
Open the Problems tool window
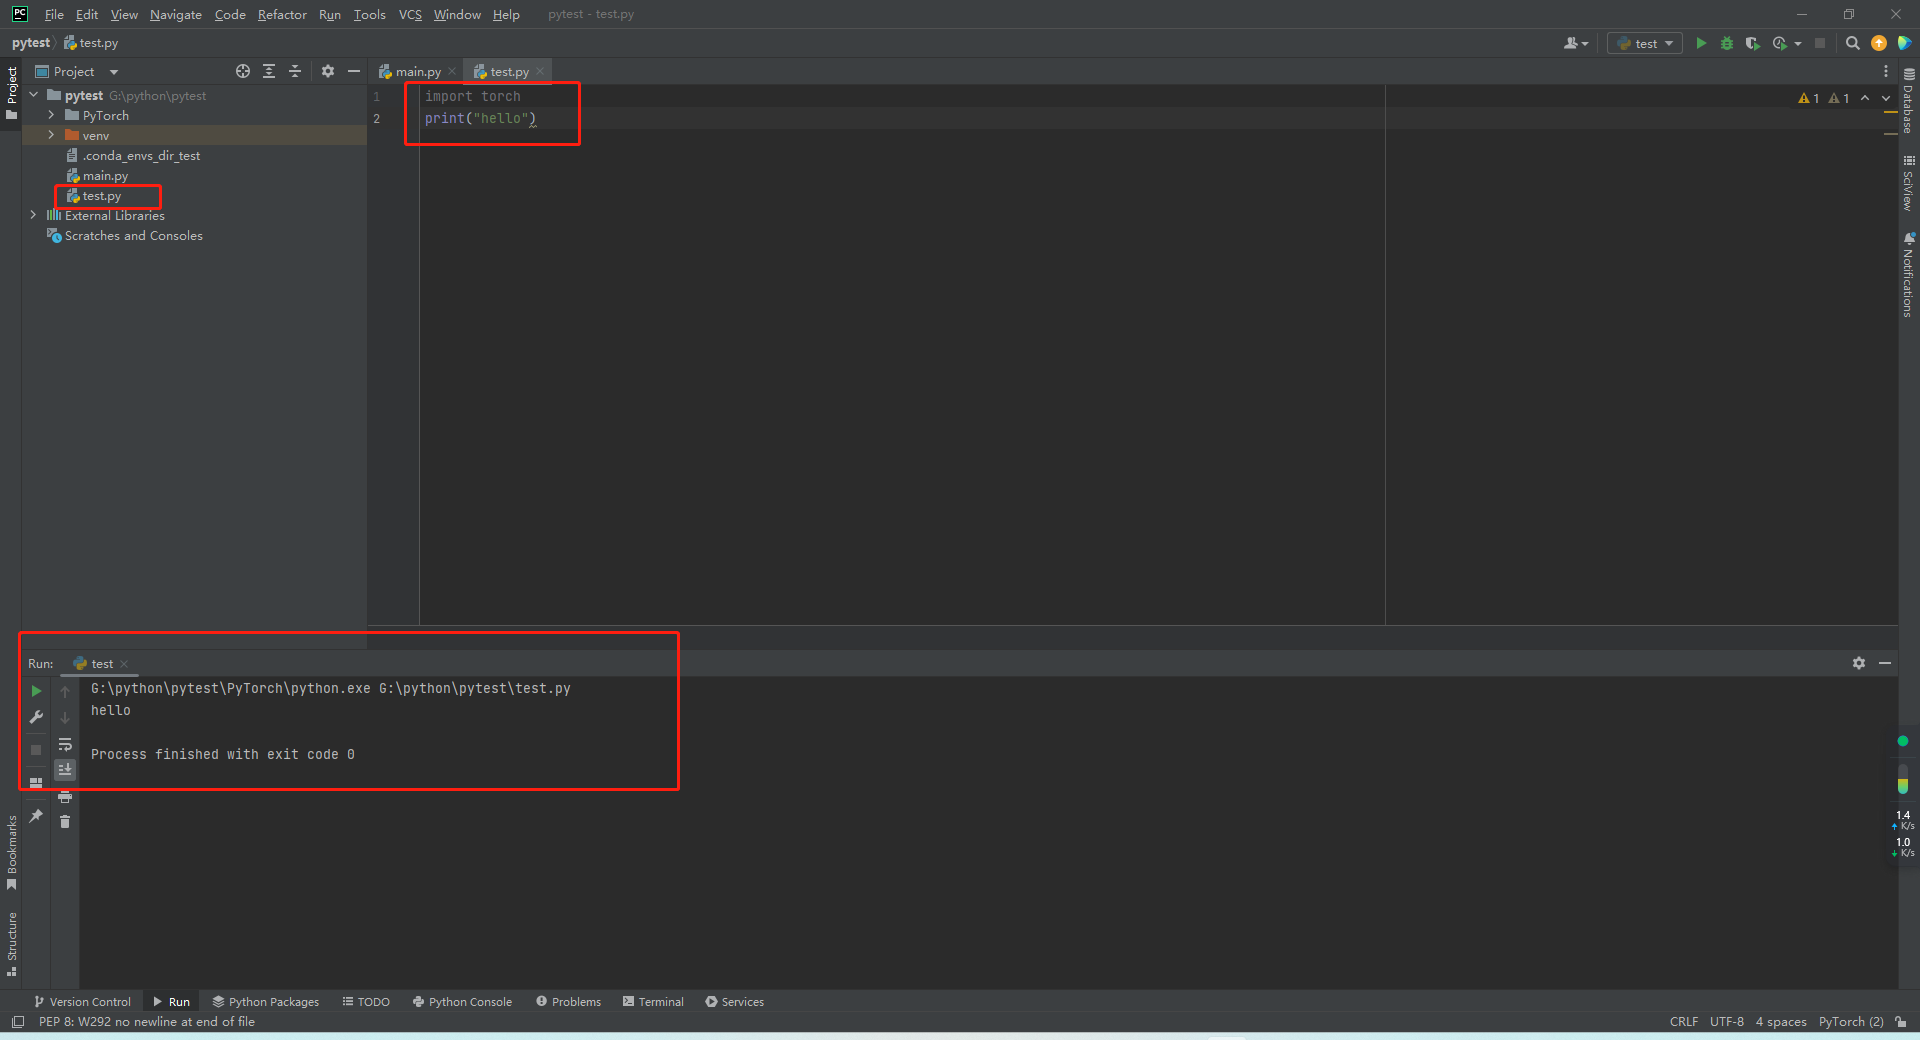568,1001
